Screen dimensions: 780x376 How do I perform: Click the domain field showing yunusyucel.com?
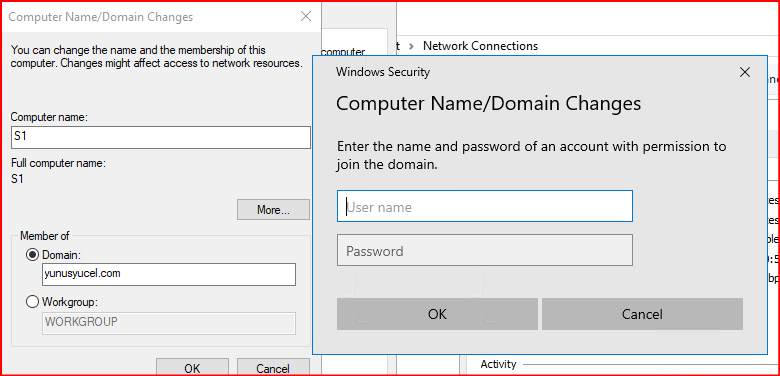coord(169,275)
